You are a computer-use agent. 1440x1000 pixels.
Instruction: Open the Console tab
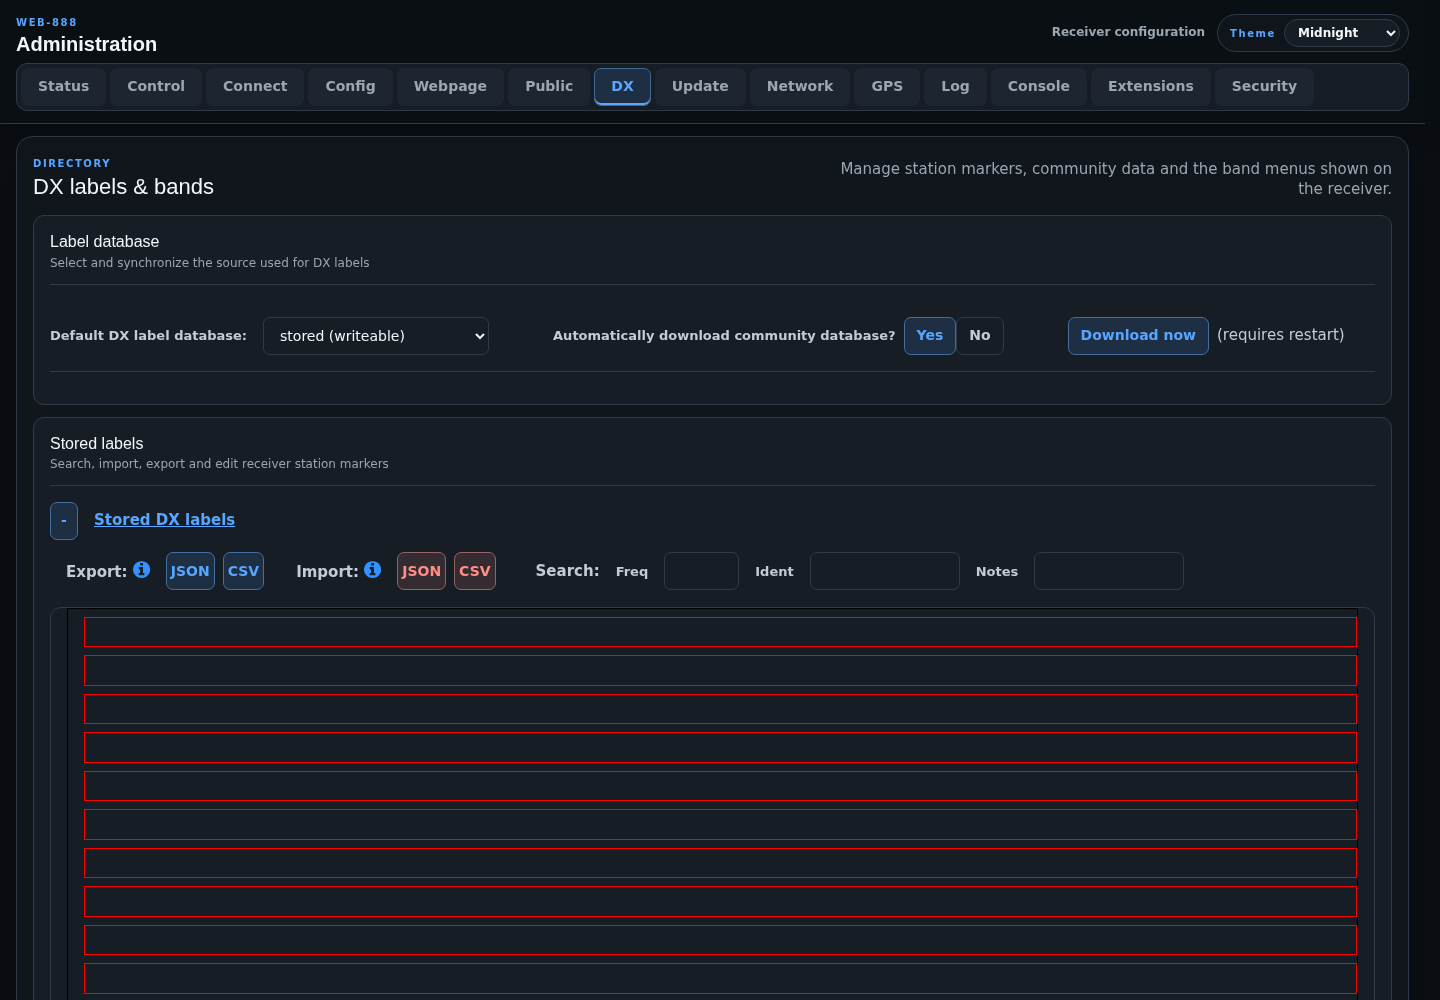pyautogui.click(x=1039, y=87)
